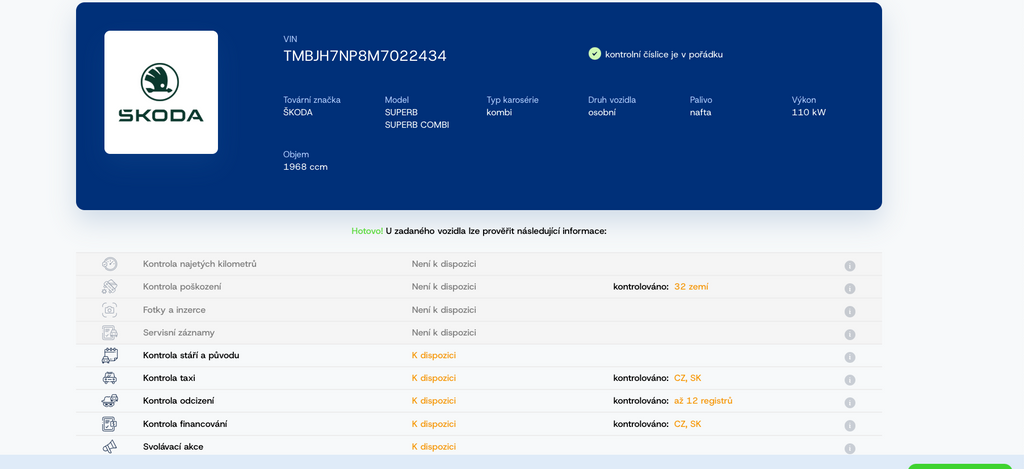Click the 'Kontrola poškození' label
Image resolution: width=1024 pixels, height=469 pixels.
pyautogui.click(x=180, y=287)
